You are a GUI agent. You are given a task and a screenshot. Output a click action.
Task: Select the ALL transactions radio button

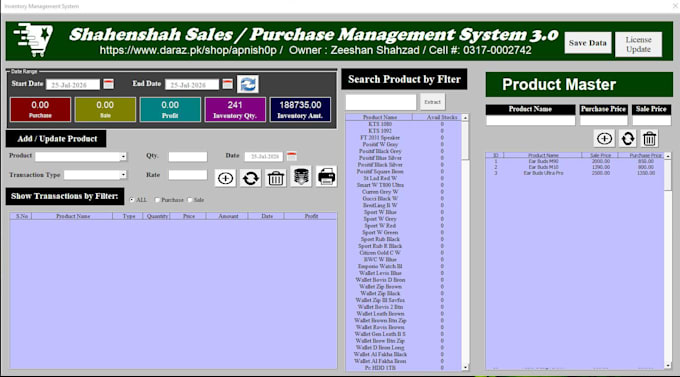(132, 200)
